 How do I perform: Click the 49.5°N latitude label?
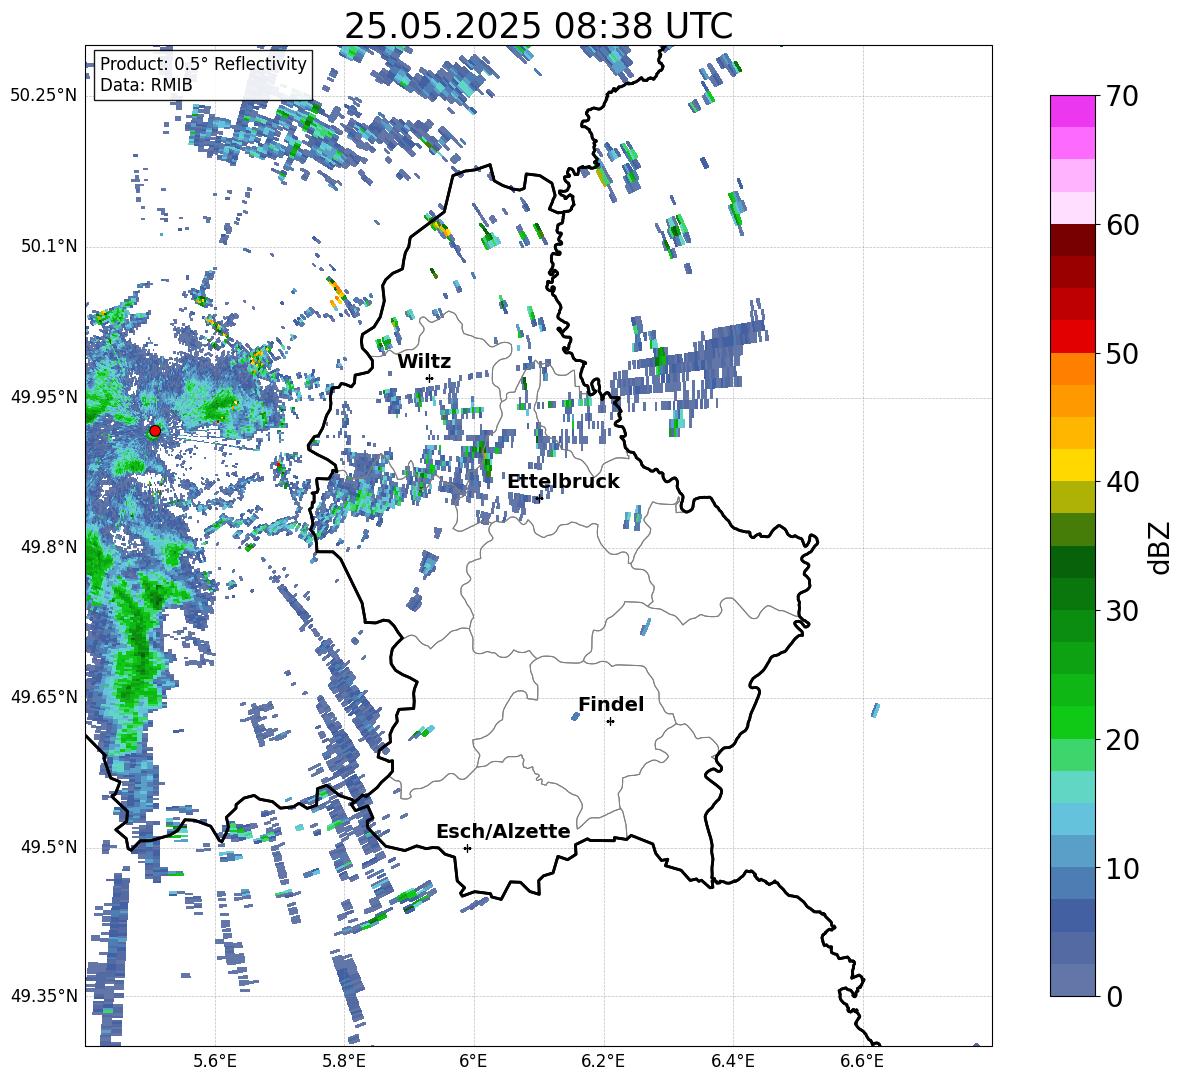(48, 847)
